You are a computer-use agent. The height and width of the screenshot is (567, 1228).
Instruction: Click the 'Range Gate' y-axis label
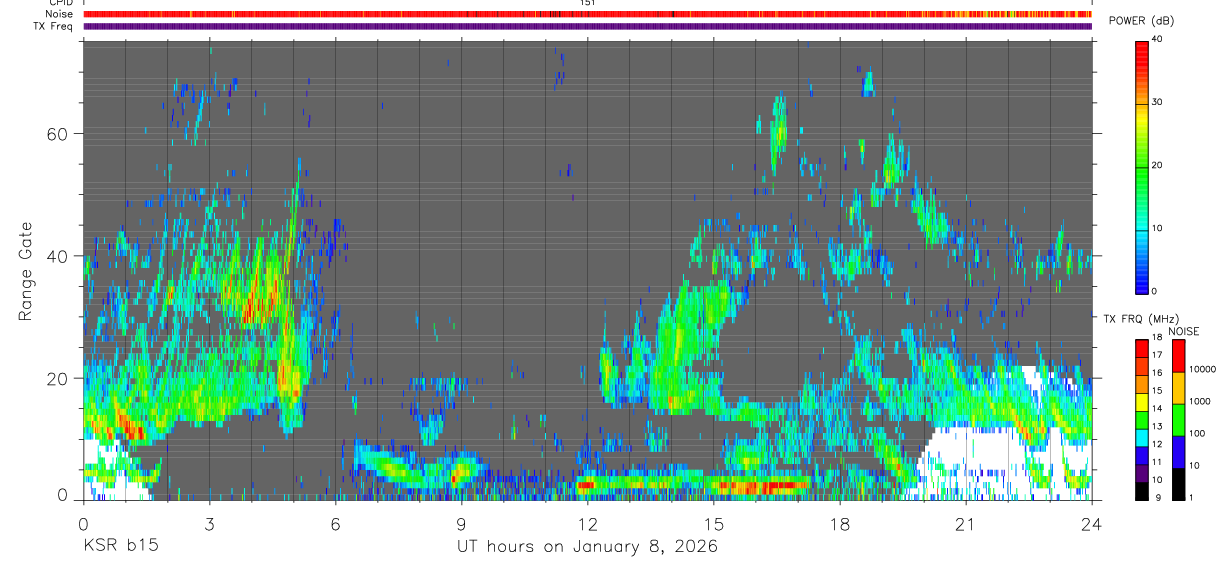(26, 271)
